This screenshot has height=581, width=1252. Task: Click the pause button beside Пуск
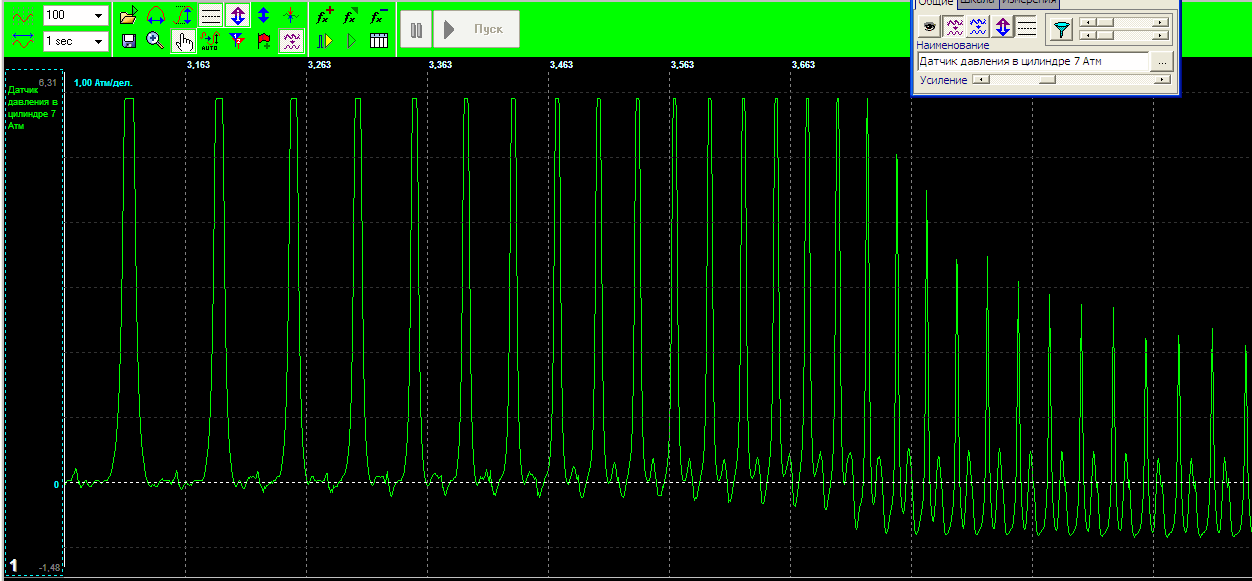pyautogui.click(x=416, y=29)
